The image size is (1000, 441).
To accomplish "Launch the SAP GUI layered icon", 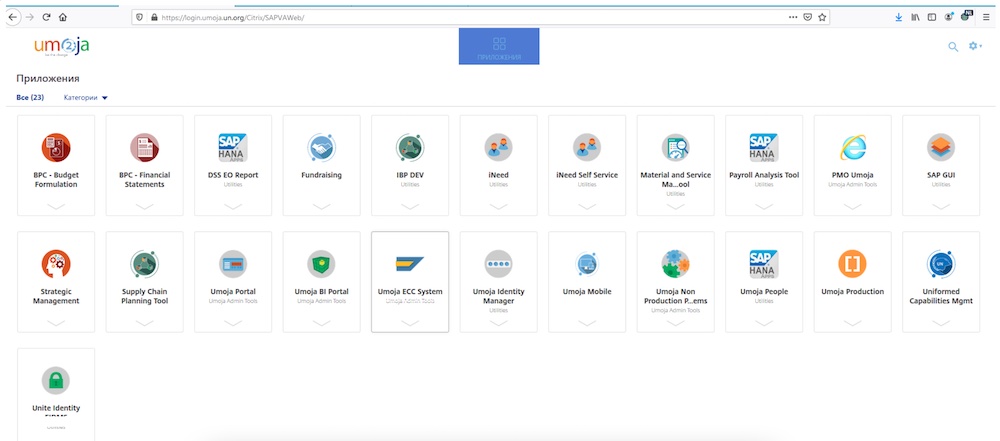I will (x=941, y=147).
